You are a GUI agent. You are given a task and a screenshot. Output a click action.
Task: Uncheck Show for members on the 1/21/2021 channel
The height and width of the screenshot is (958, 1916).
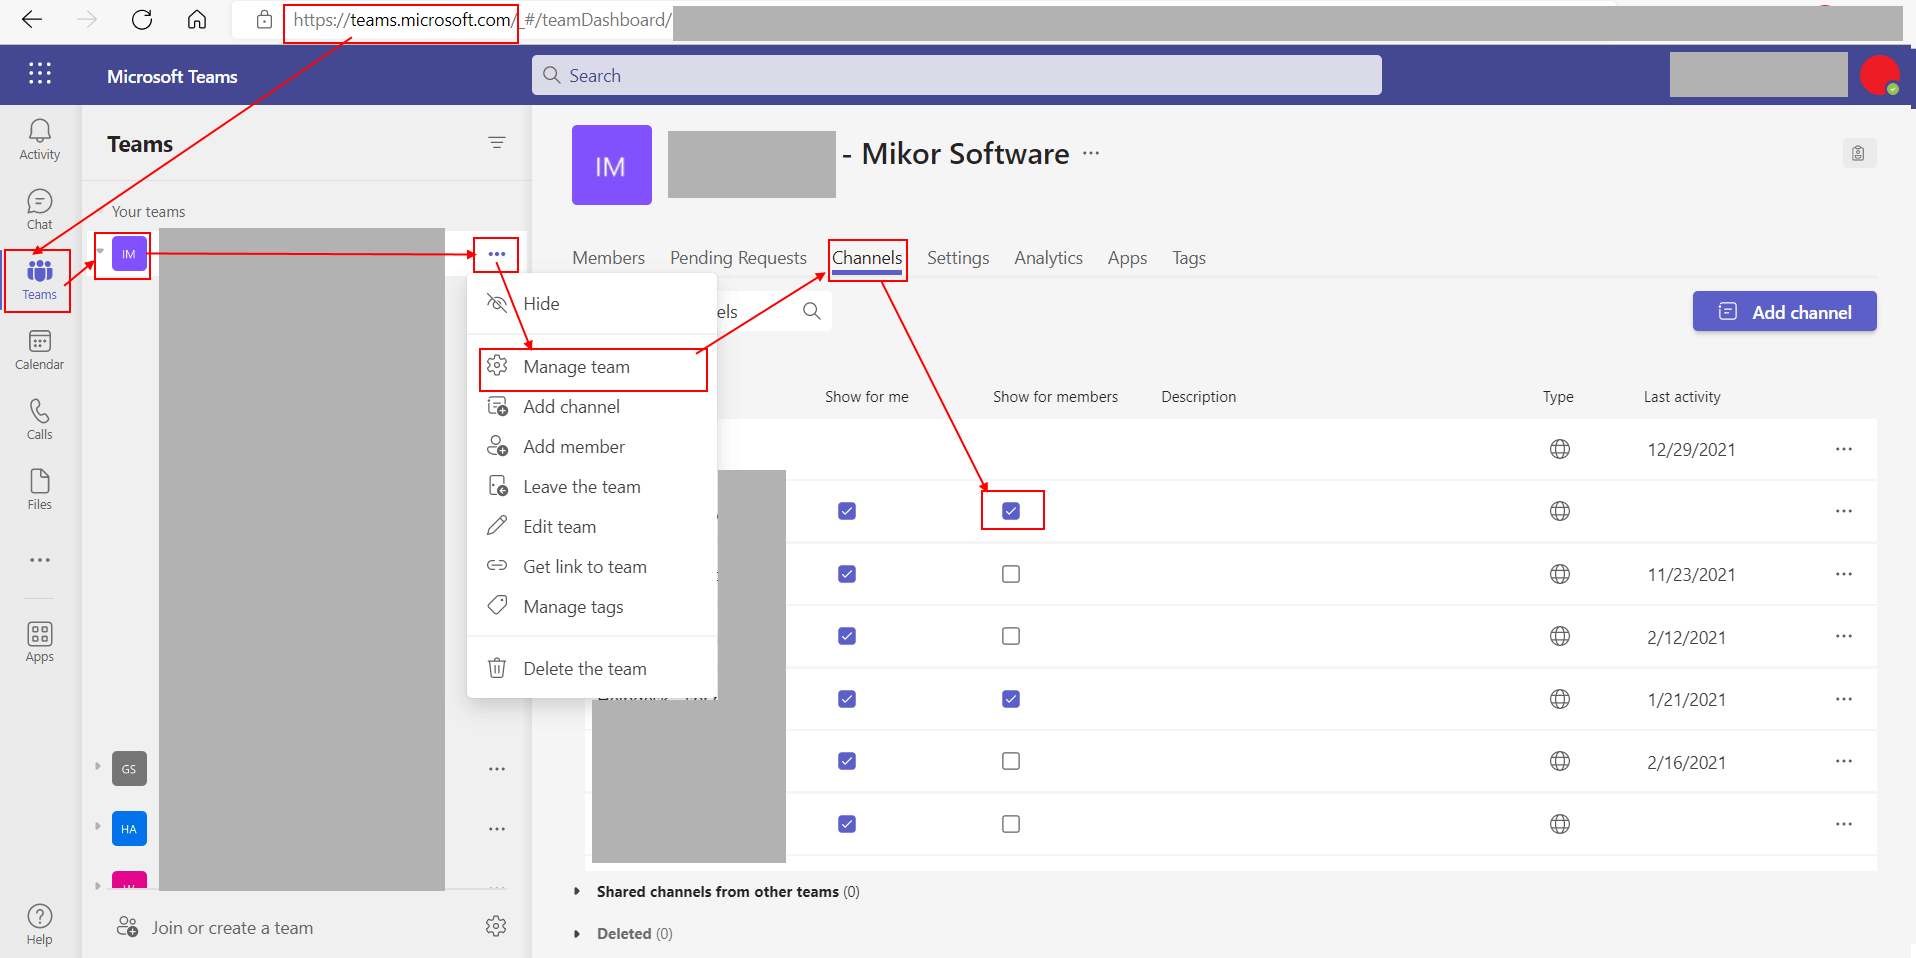pyautogui.click(x=1011, y=699)
